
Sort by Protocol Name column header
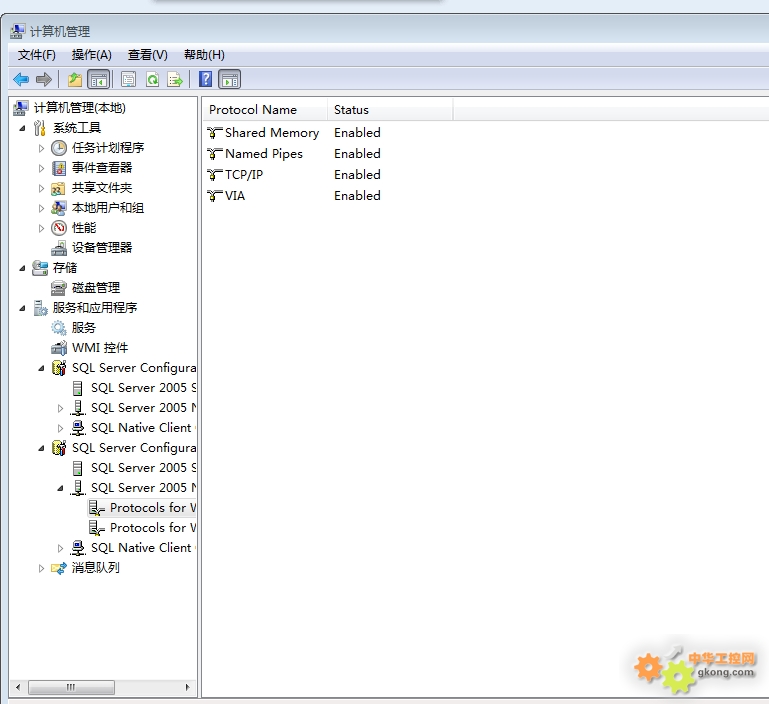(265, 109)
